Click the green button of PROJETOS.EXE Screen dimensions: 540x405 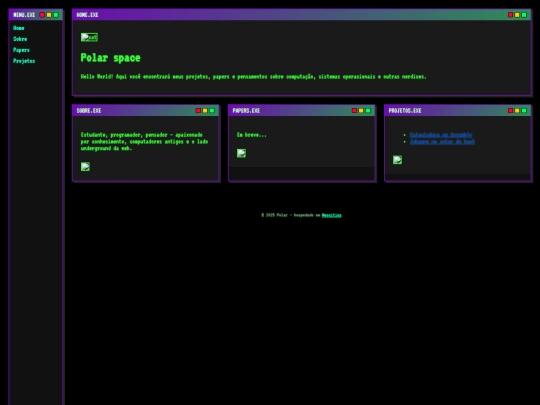click(x=524, y=111)
